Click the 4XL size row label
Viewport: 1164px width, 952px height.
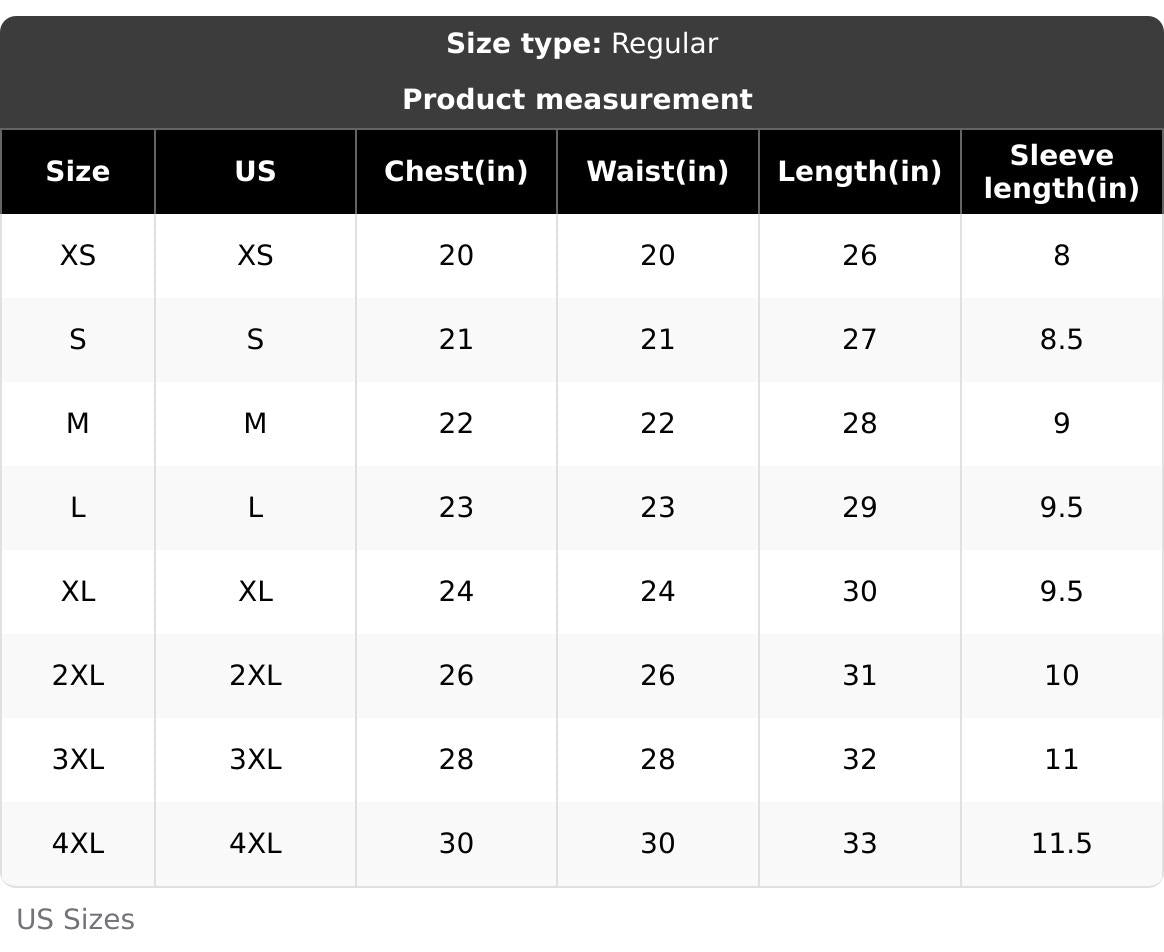click(x=78, y=844)
